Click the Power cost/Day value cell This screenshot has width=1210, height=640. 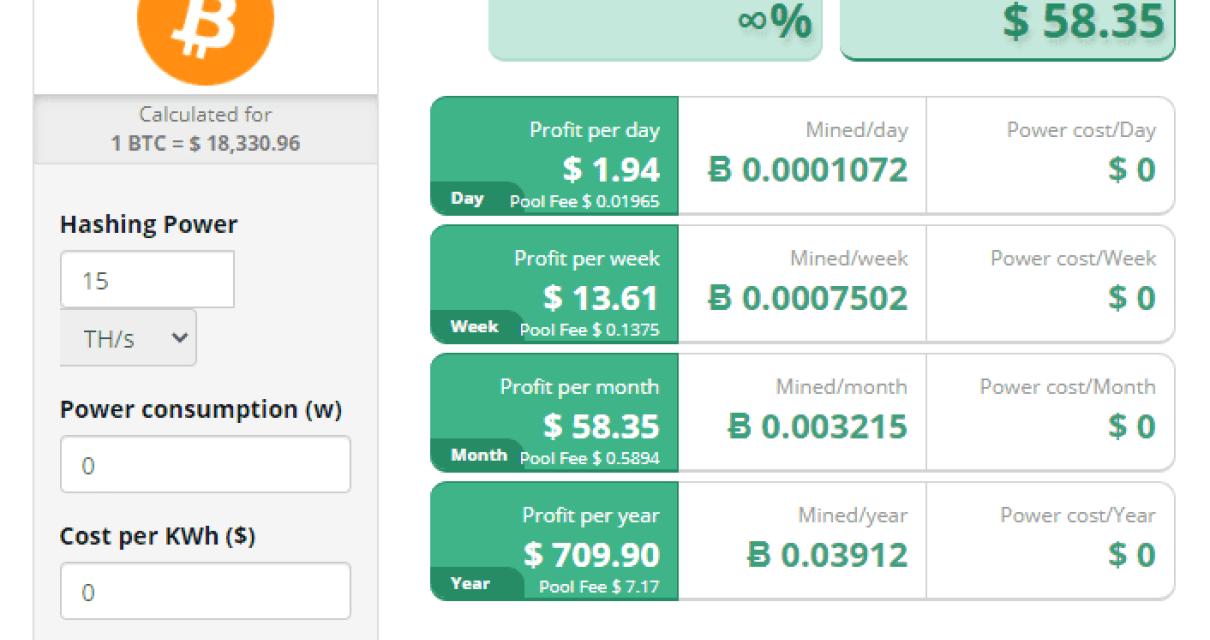[1049, 155]
